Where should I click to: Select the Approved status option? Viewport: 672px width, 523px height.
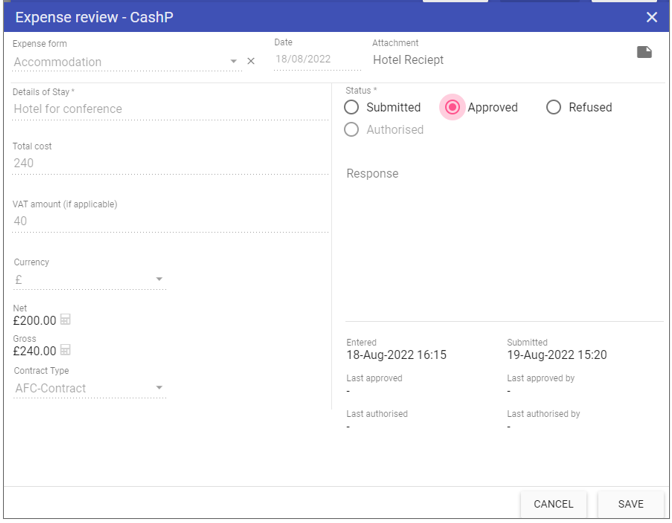(453, 107)
